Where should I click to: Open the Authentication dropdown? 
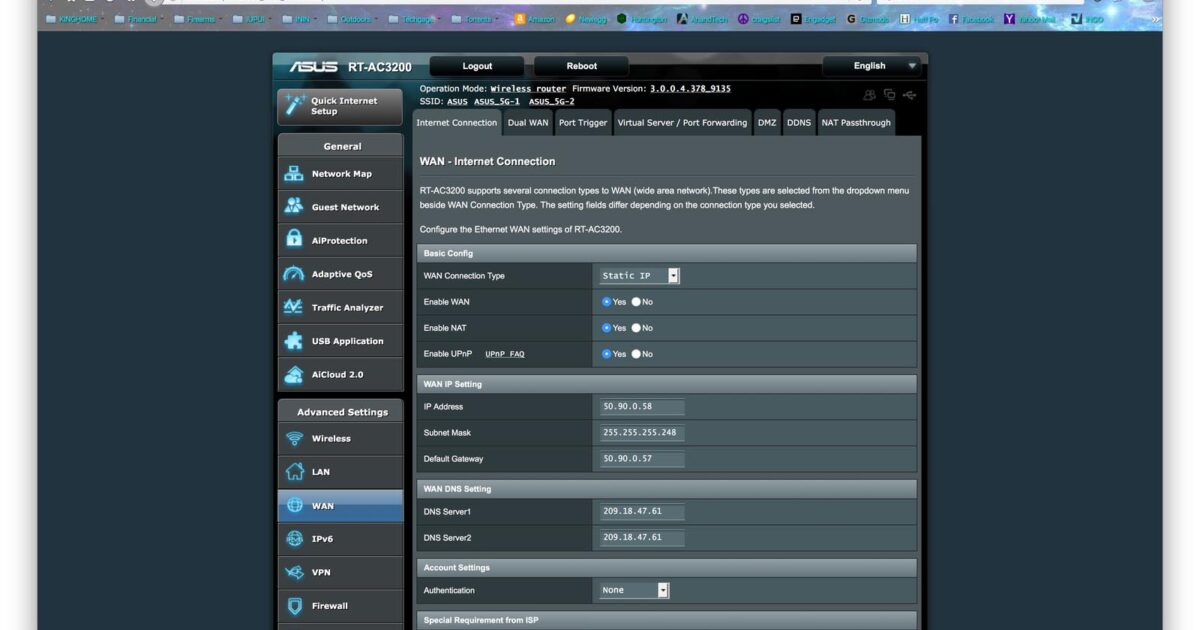point(634,590)
